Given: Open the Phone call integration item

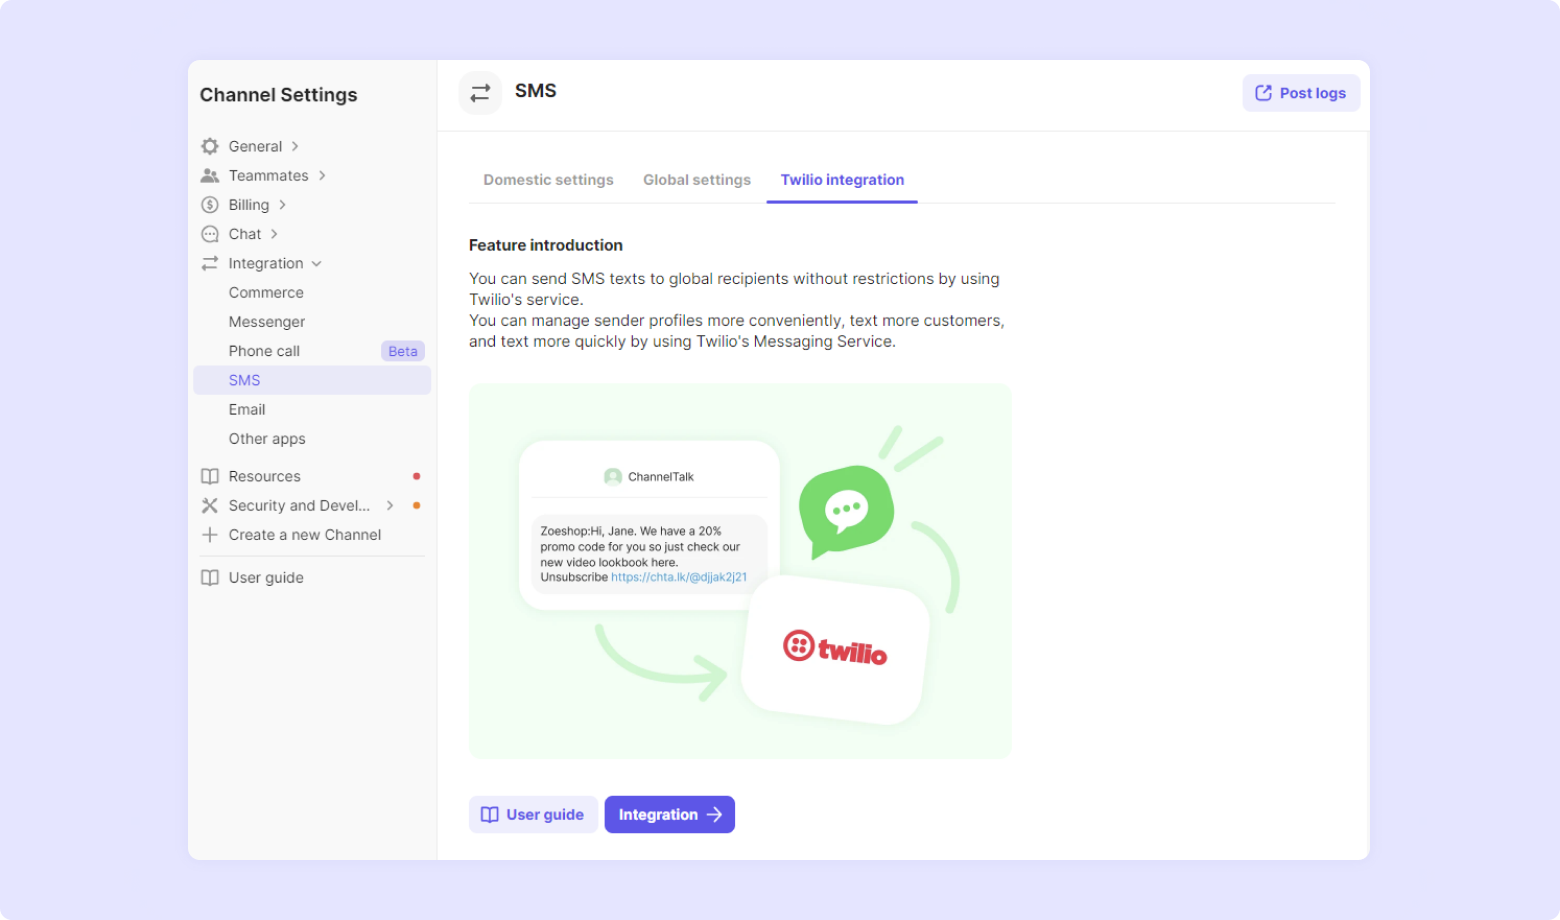Looking at the screenshot, I should click(312, 351).
